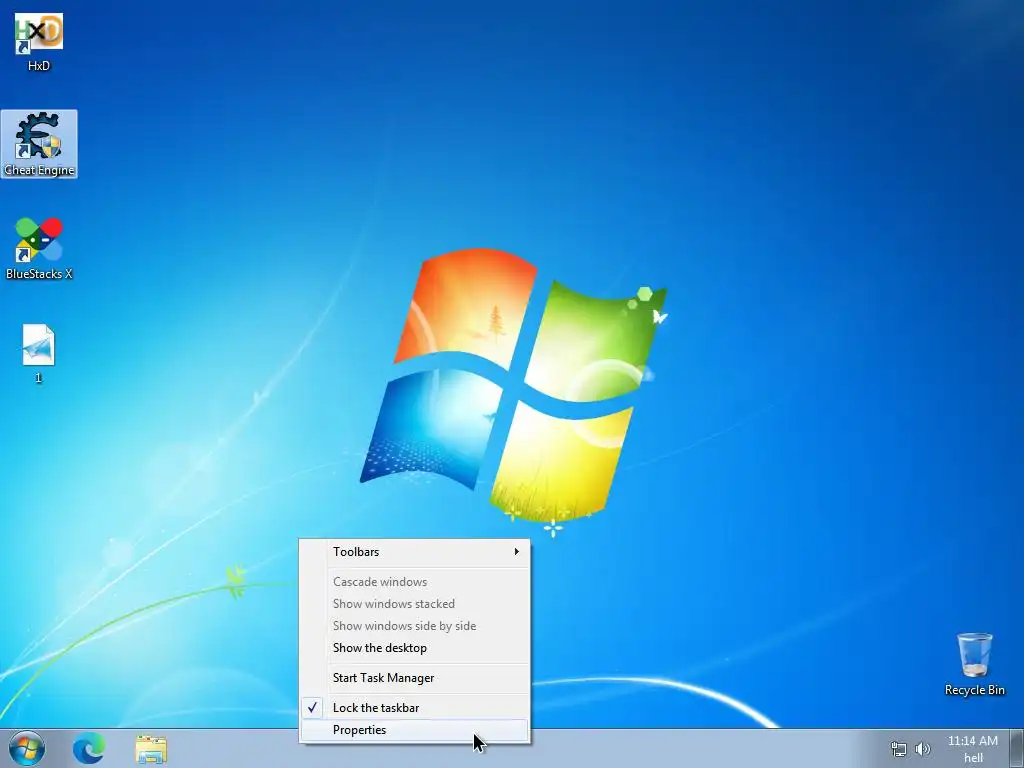The image size is (1024, 768).
Task: Expand the Toolbars submenu
Action: 415,552
